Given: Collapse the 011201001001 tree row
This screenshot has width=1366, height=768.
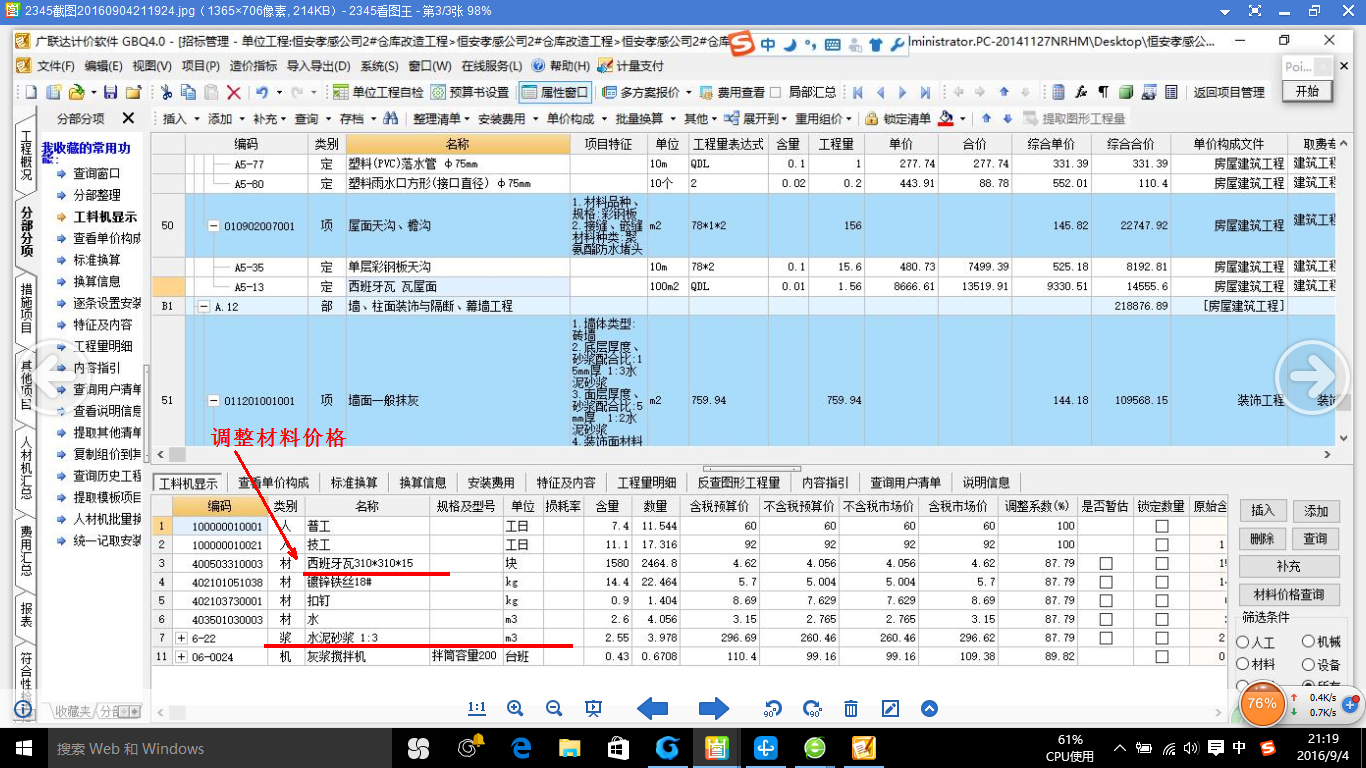Looking at the screenshot, I should pos(213,401).
